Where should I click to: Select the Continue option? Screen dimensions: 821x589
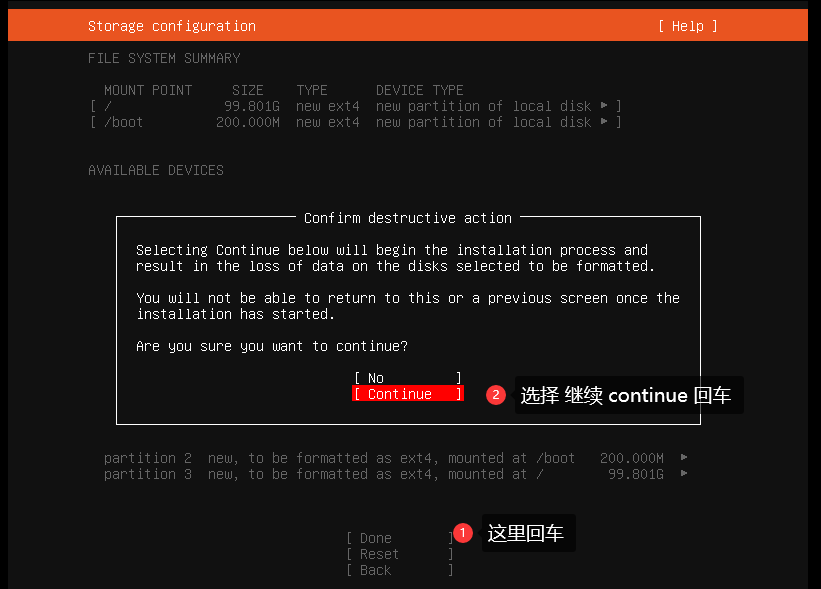(407, 393)
